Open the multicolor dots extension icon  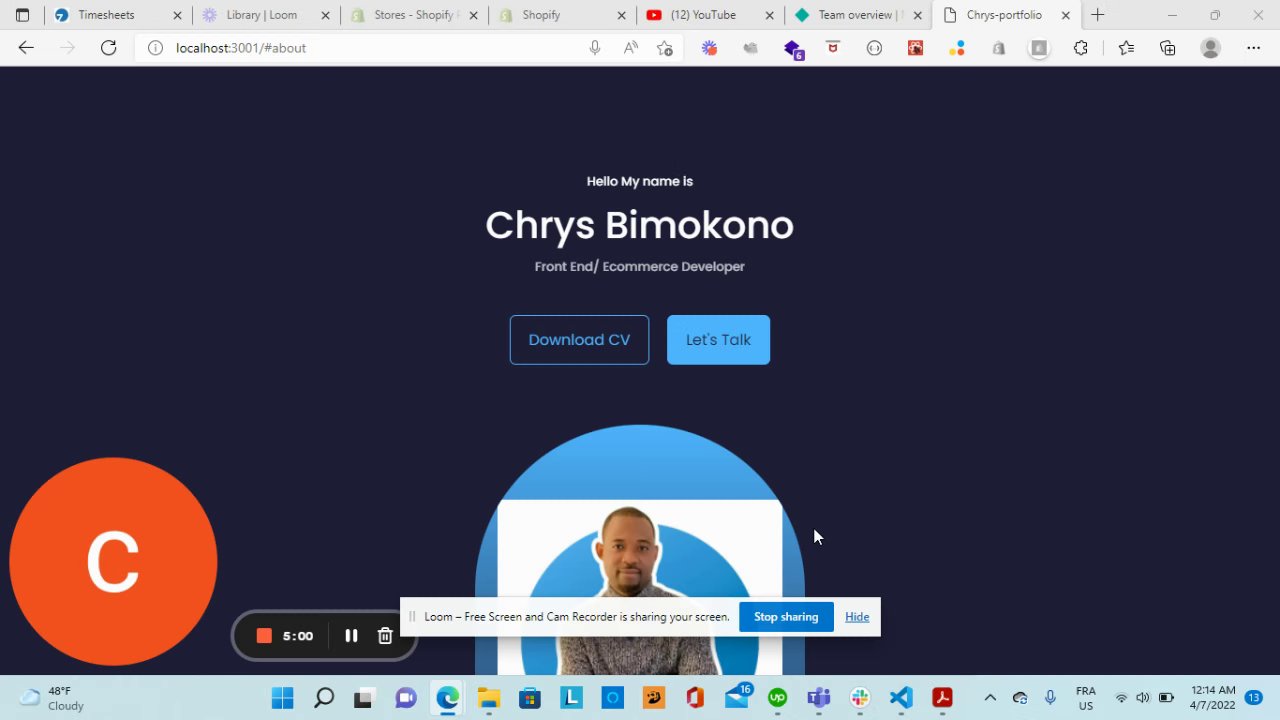click(x=957, y=48)
